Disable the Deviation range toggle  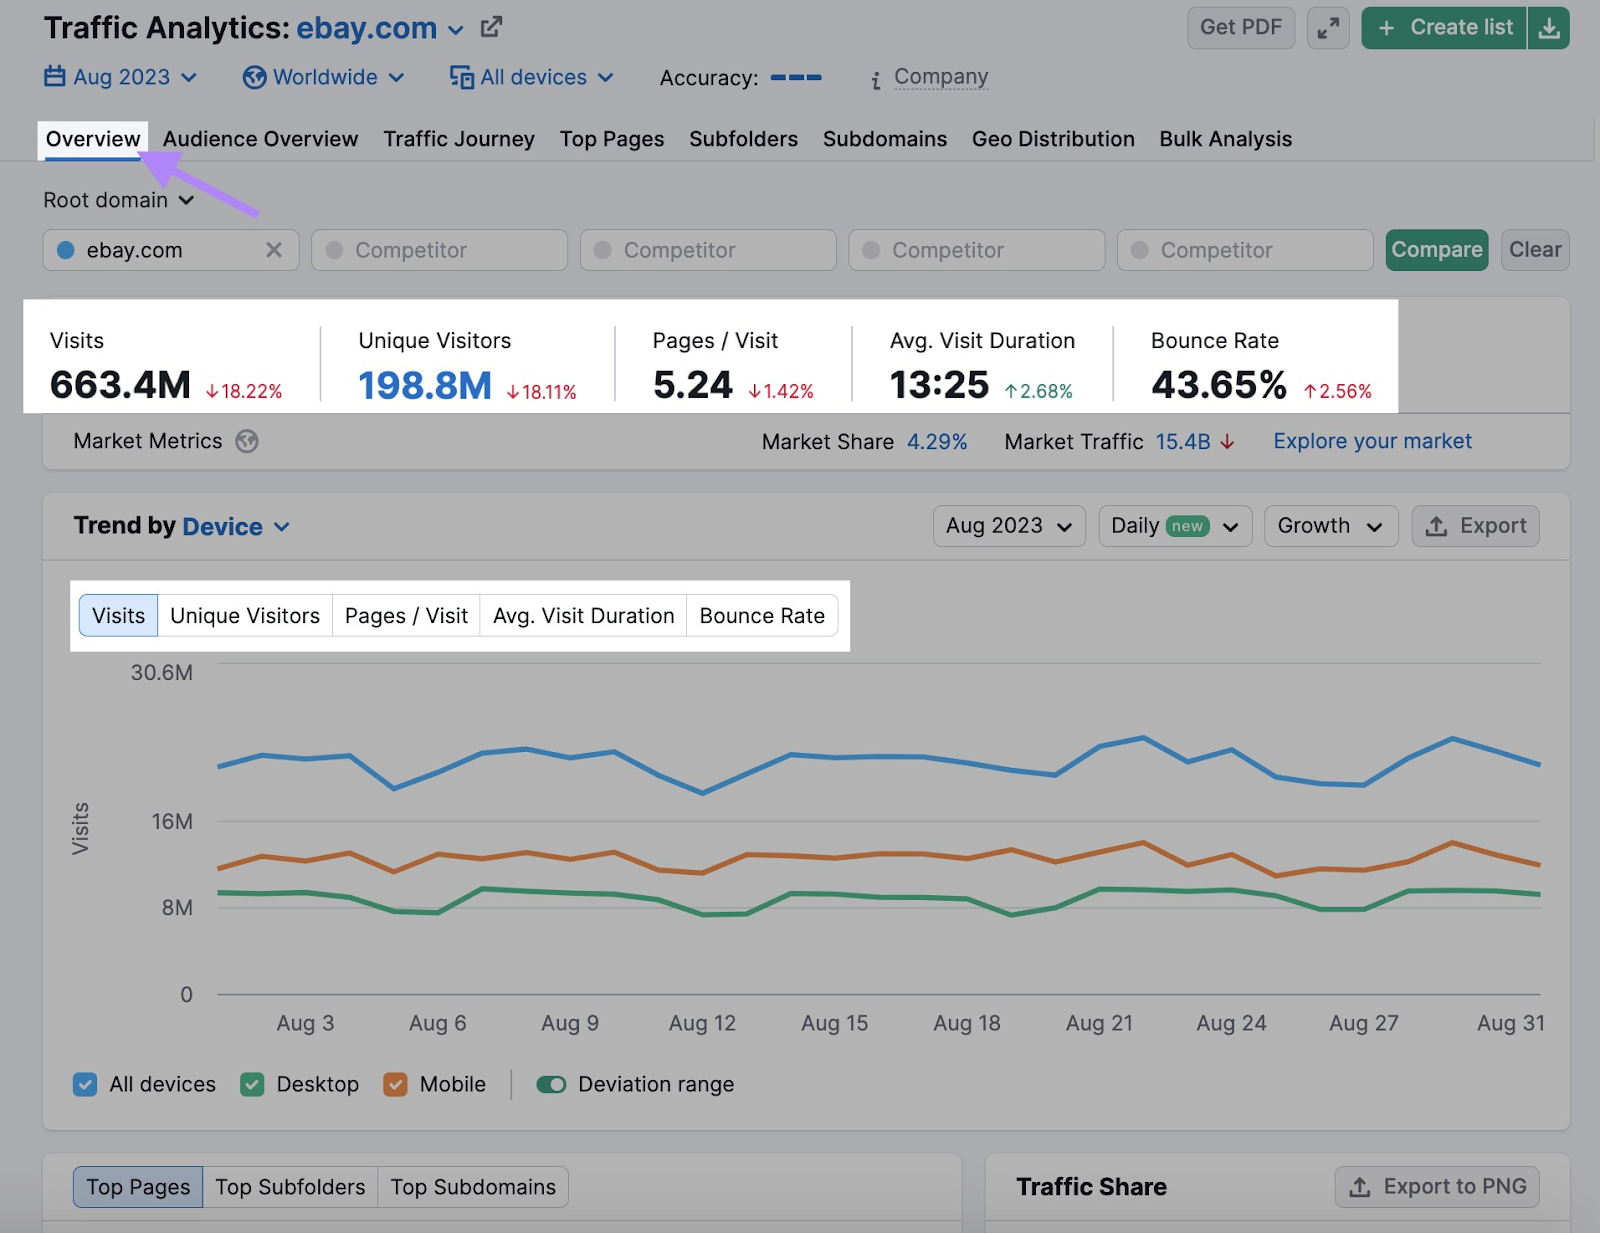click(x=551, y=1084)
